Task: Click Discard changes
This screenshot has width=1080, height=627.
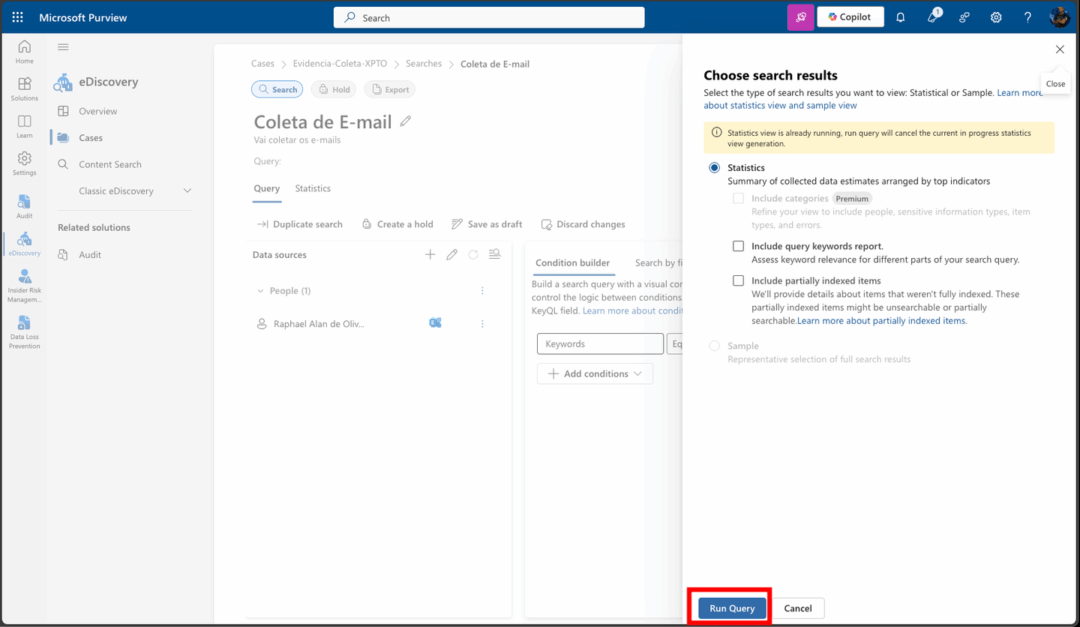Action: (x=583, y=224)
